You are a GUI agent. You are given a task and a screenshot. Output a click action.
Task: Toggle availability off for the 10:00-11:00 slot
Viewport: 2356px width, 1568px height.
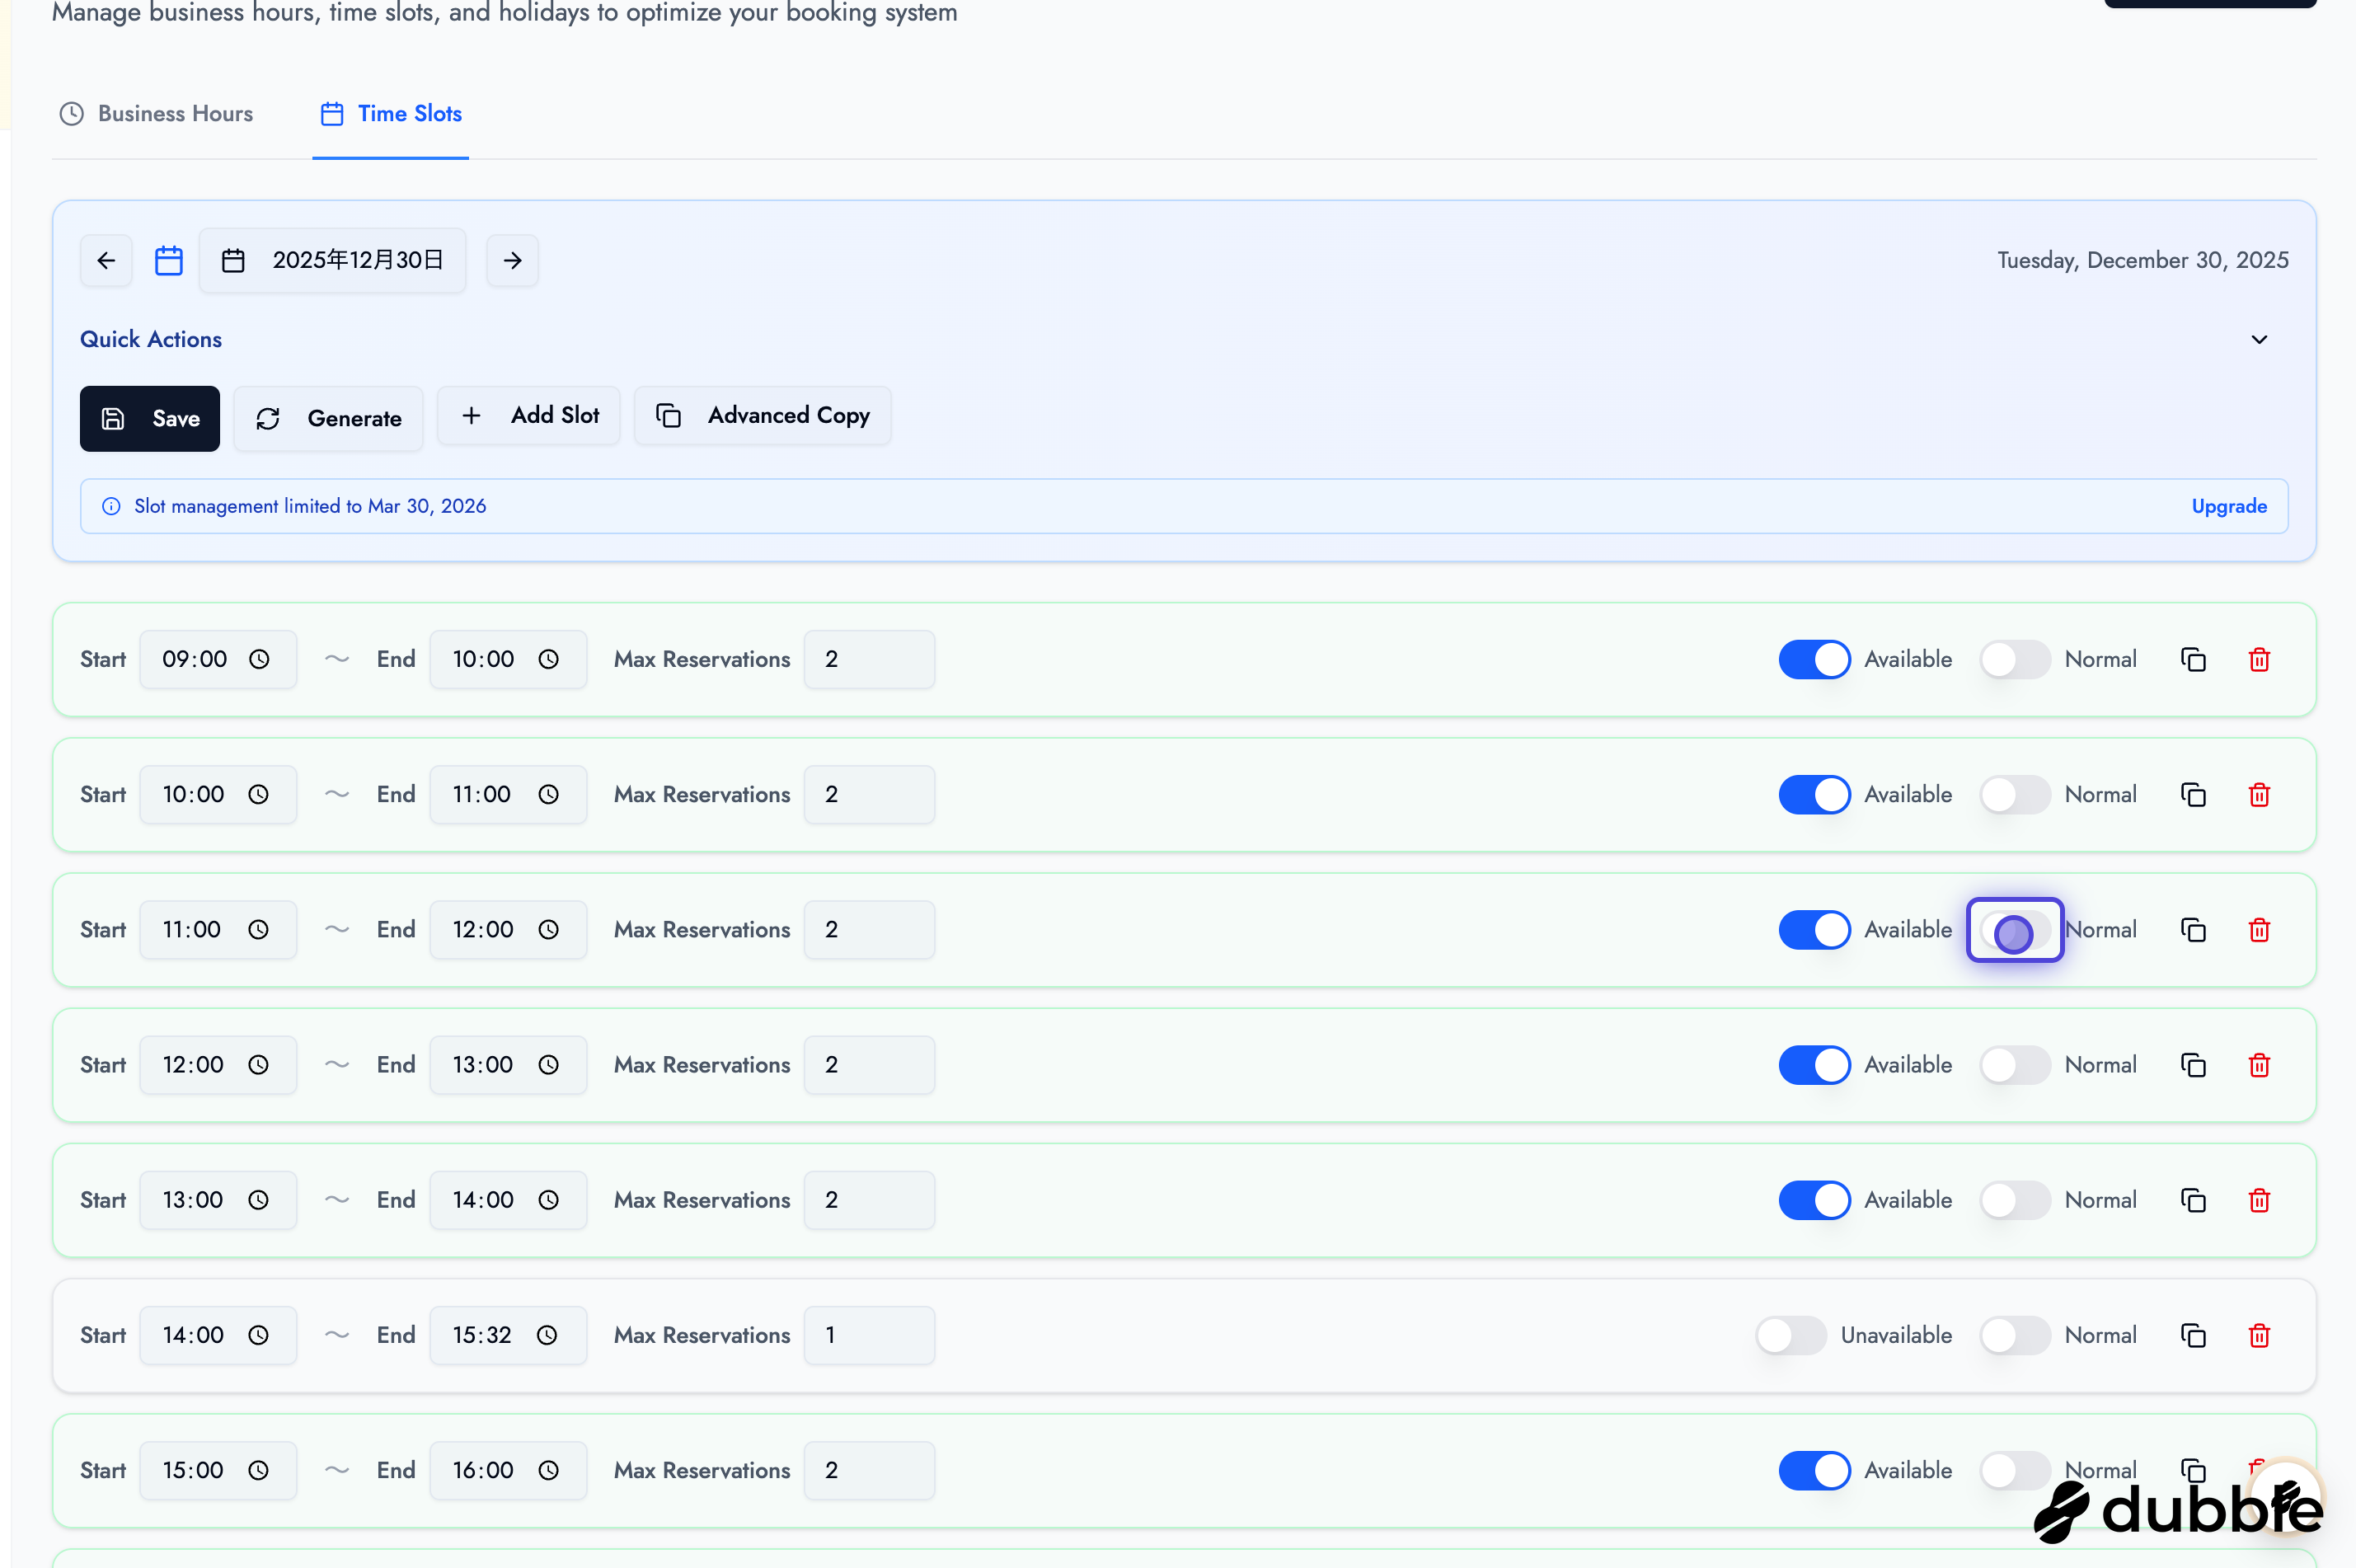(1813, 794)
